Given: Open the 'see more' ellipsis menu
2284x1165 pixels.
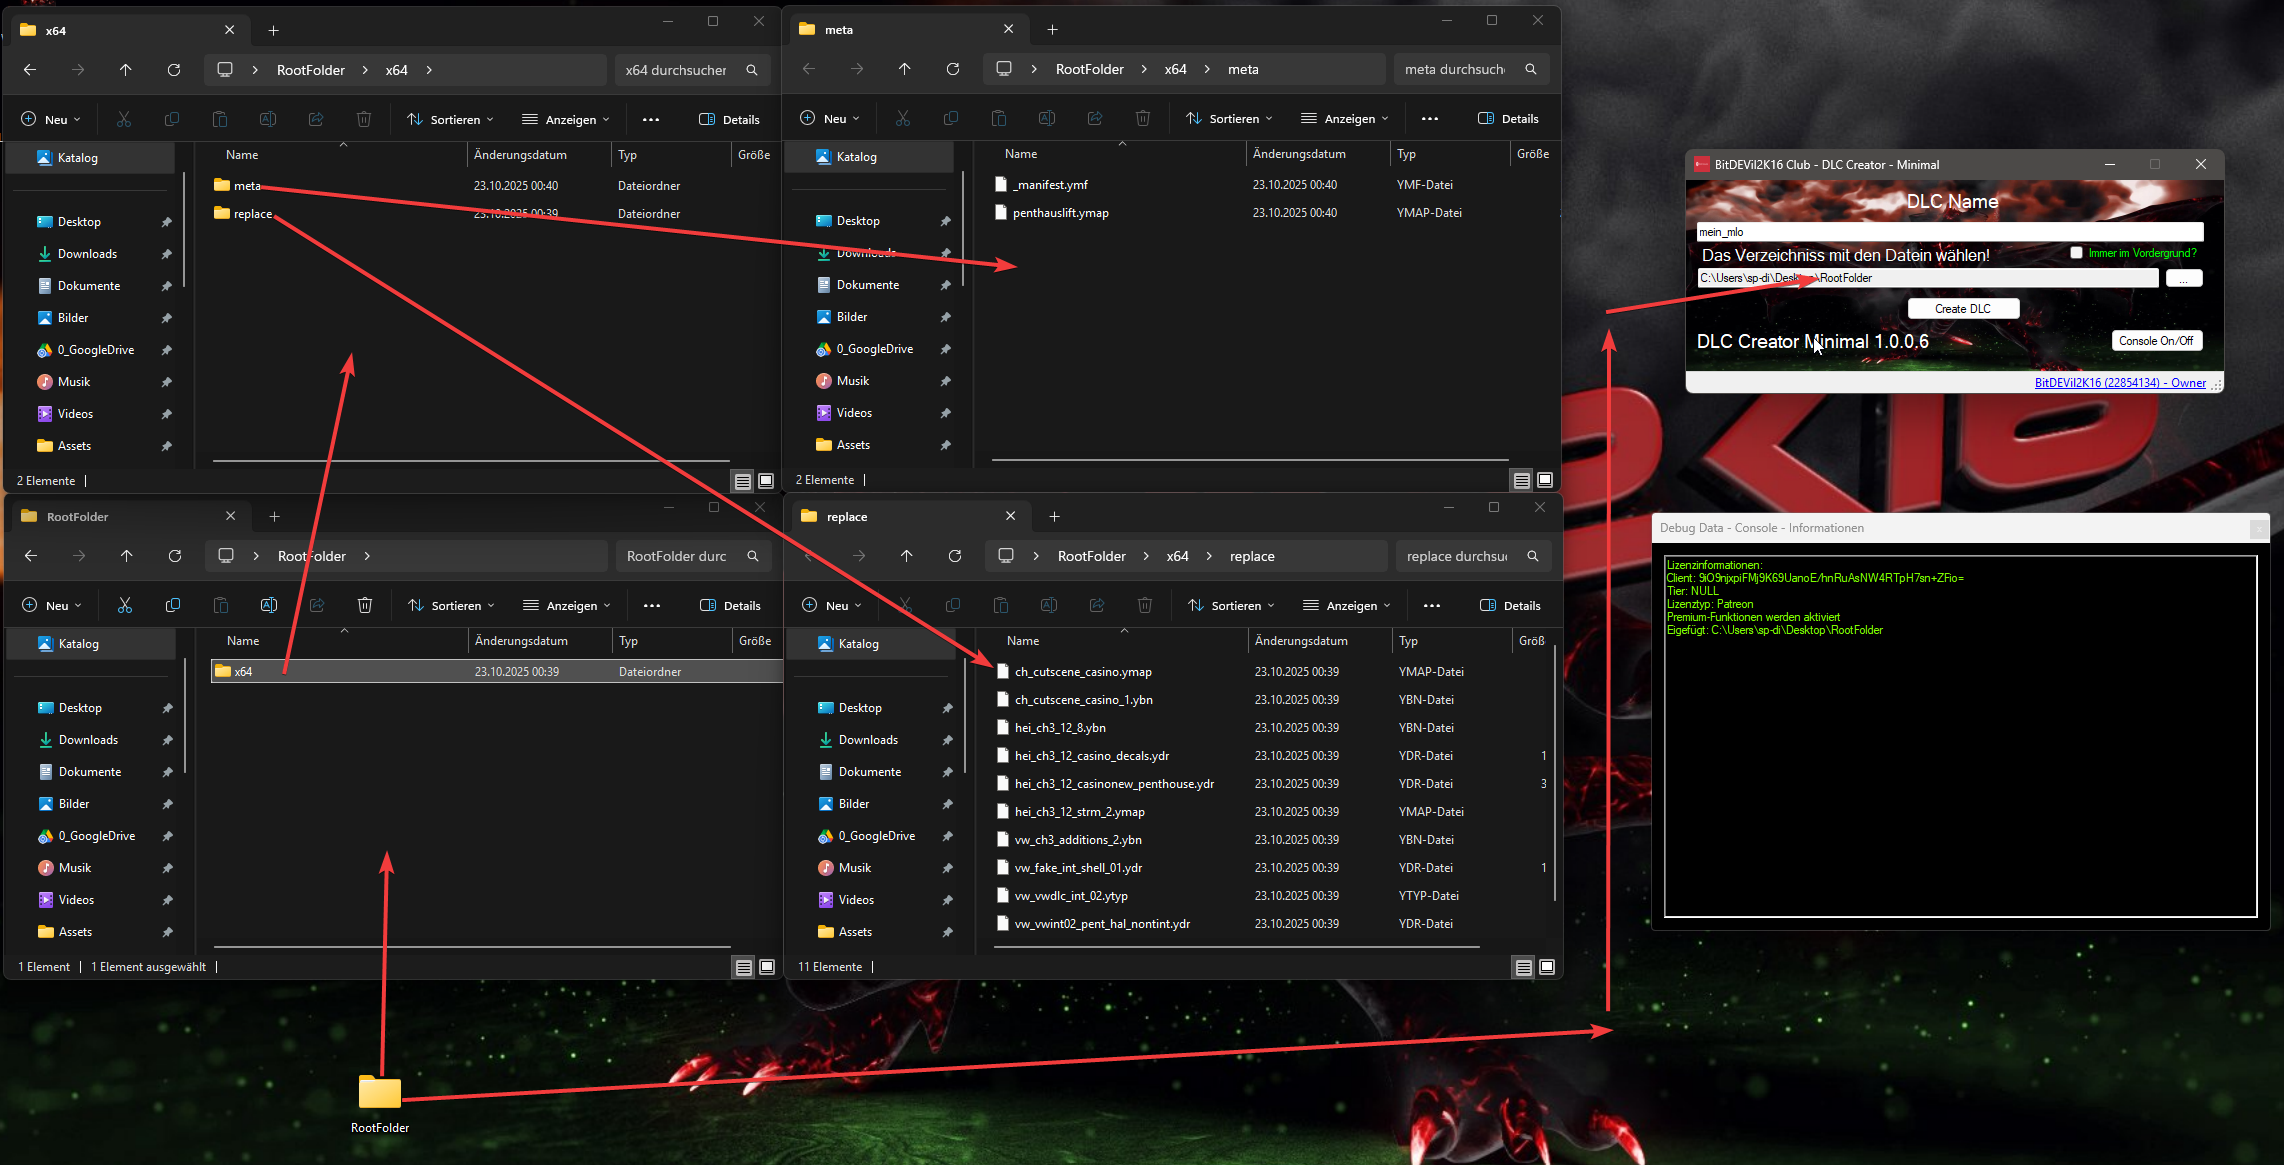Looking at the screenshot, I should coord(651,119).
